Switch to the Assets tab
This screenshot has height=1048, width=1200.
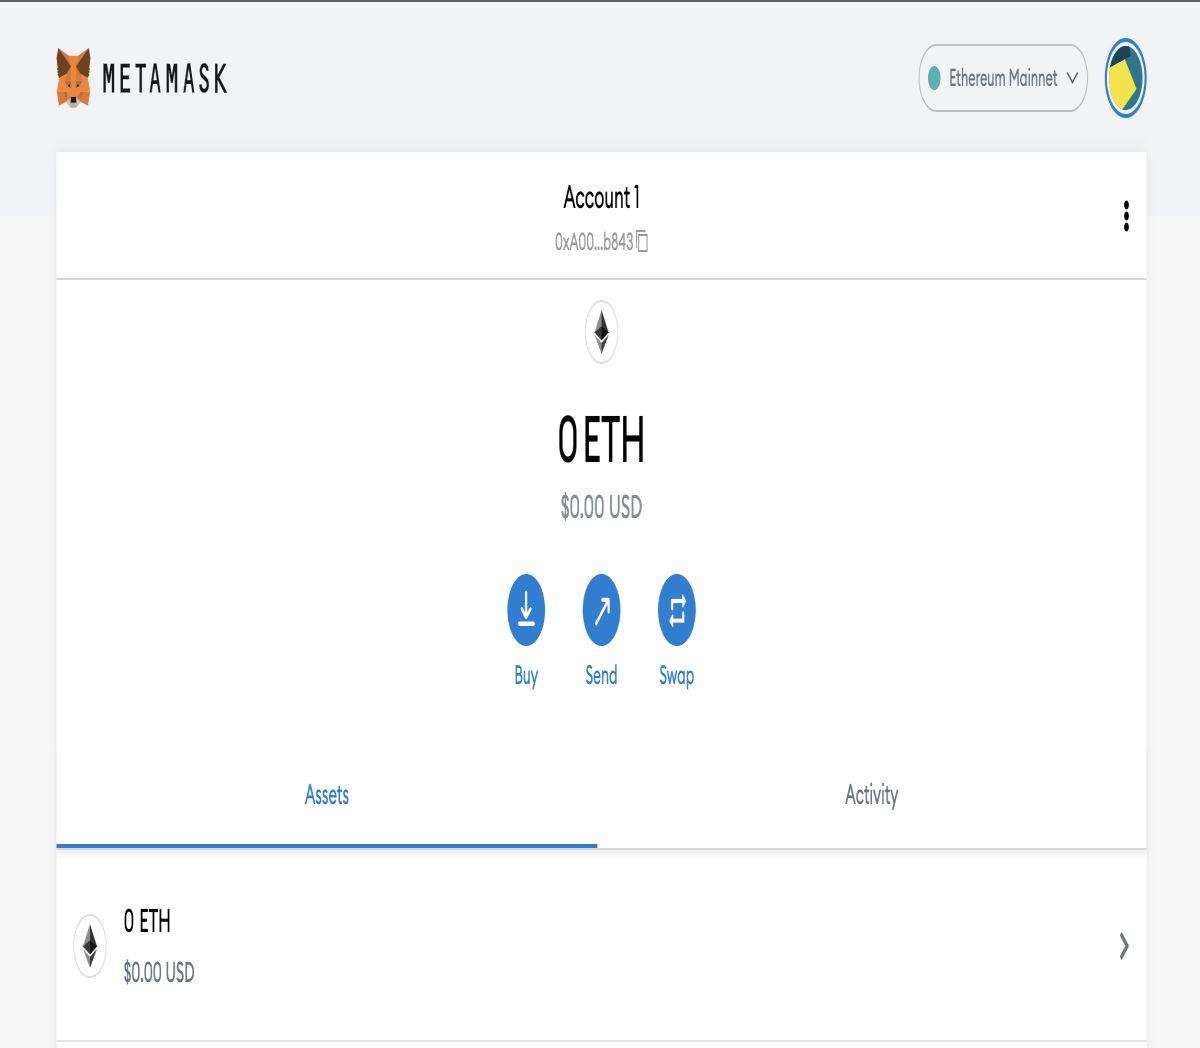click(327, 796)
